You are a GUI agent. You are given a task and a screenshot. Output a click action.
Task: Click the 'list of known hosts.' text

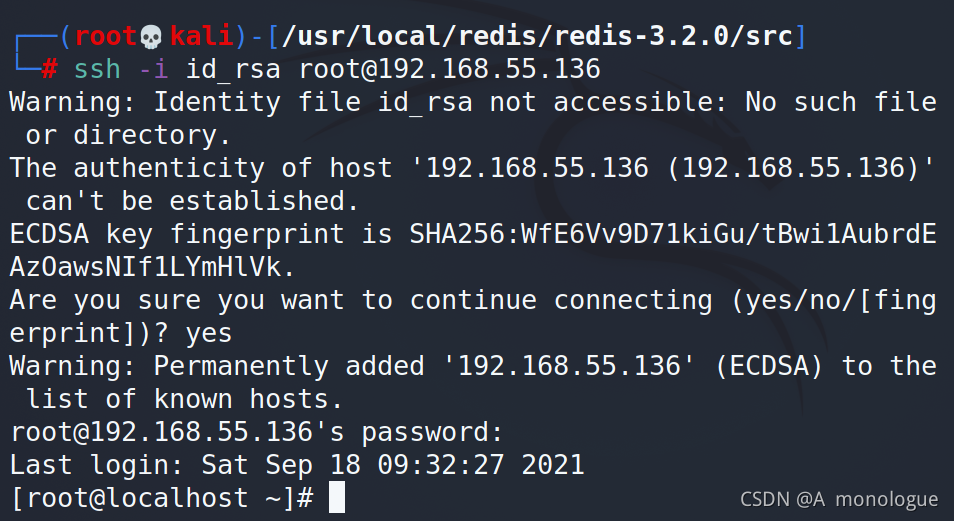point(185,399)
